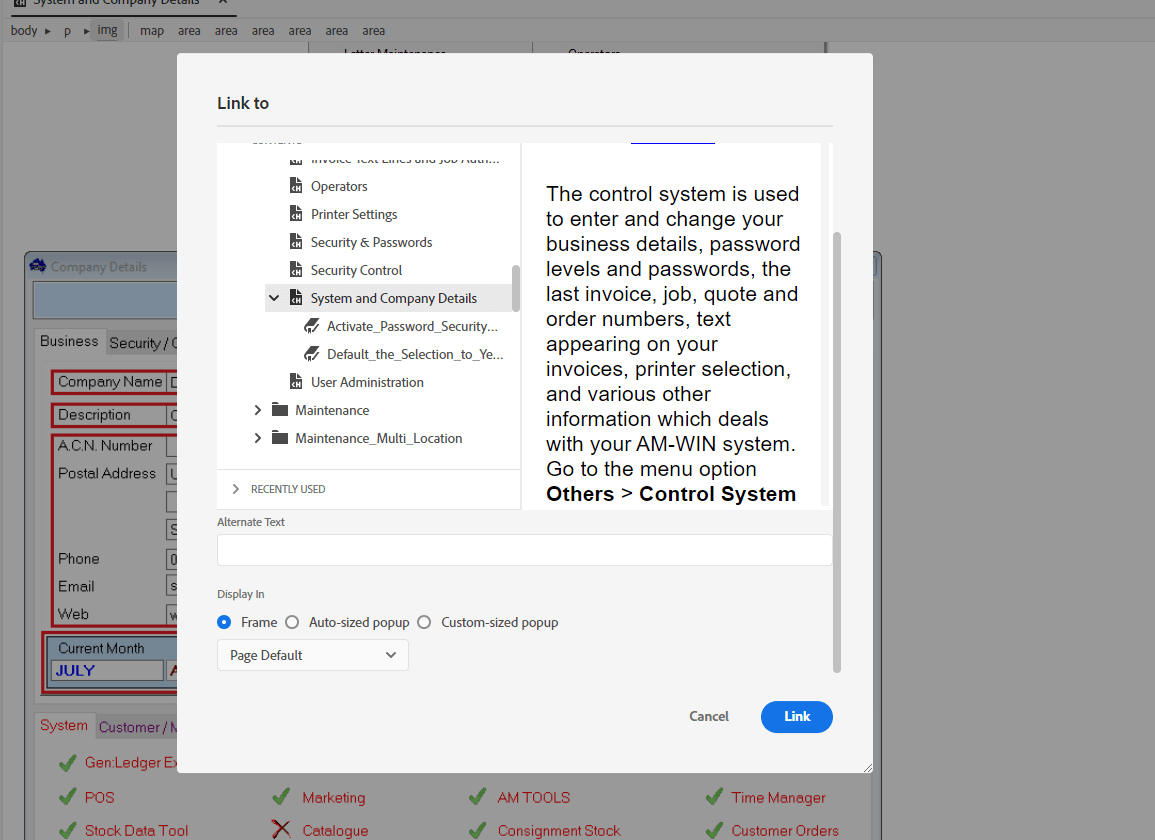Select the Auto-sized popup option
The width and height of the screenshot is (1155, 840).
292,621
